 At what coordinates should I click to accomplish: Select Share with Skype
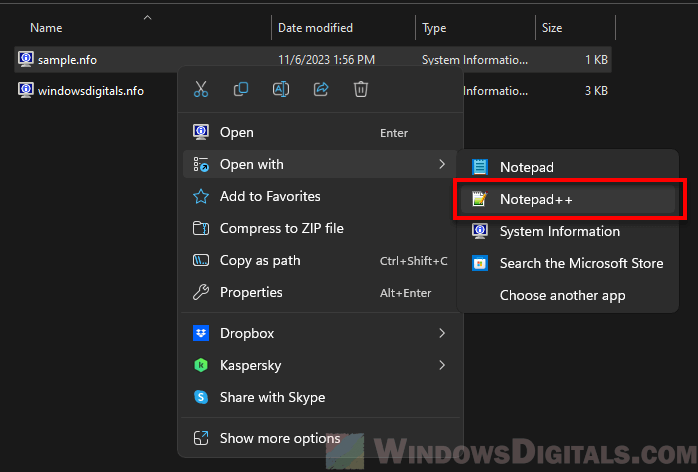321,397
